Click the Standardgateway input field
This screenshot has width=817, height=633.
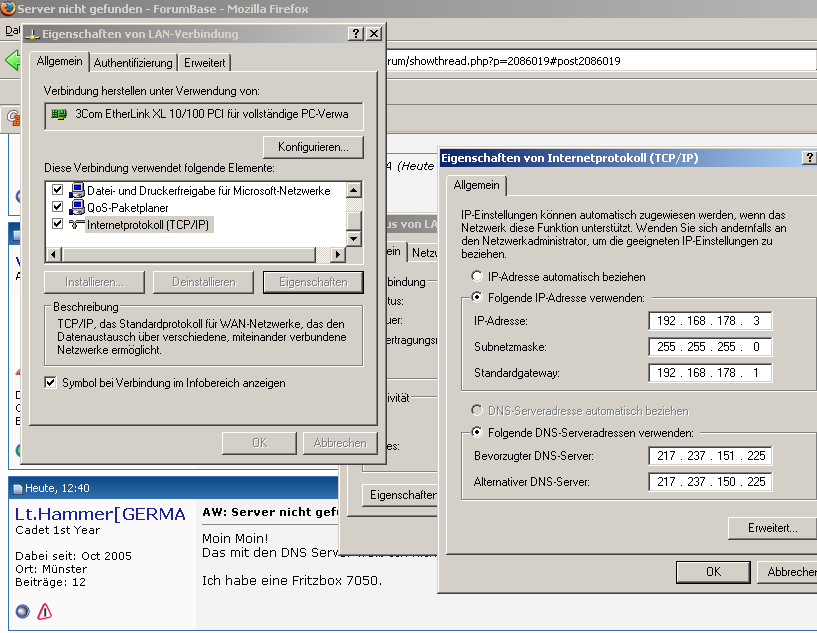[710, 373]
